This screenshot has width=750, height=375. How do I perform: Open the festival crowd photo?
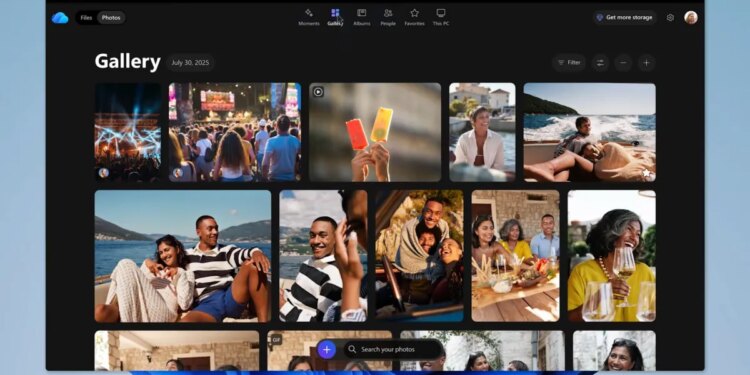235,132
